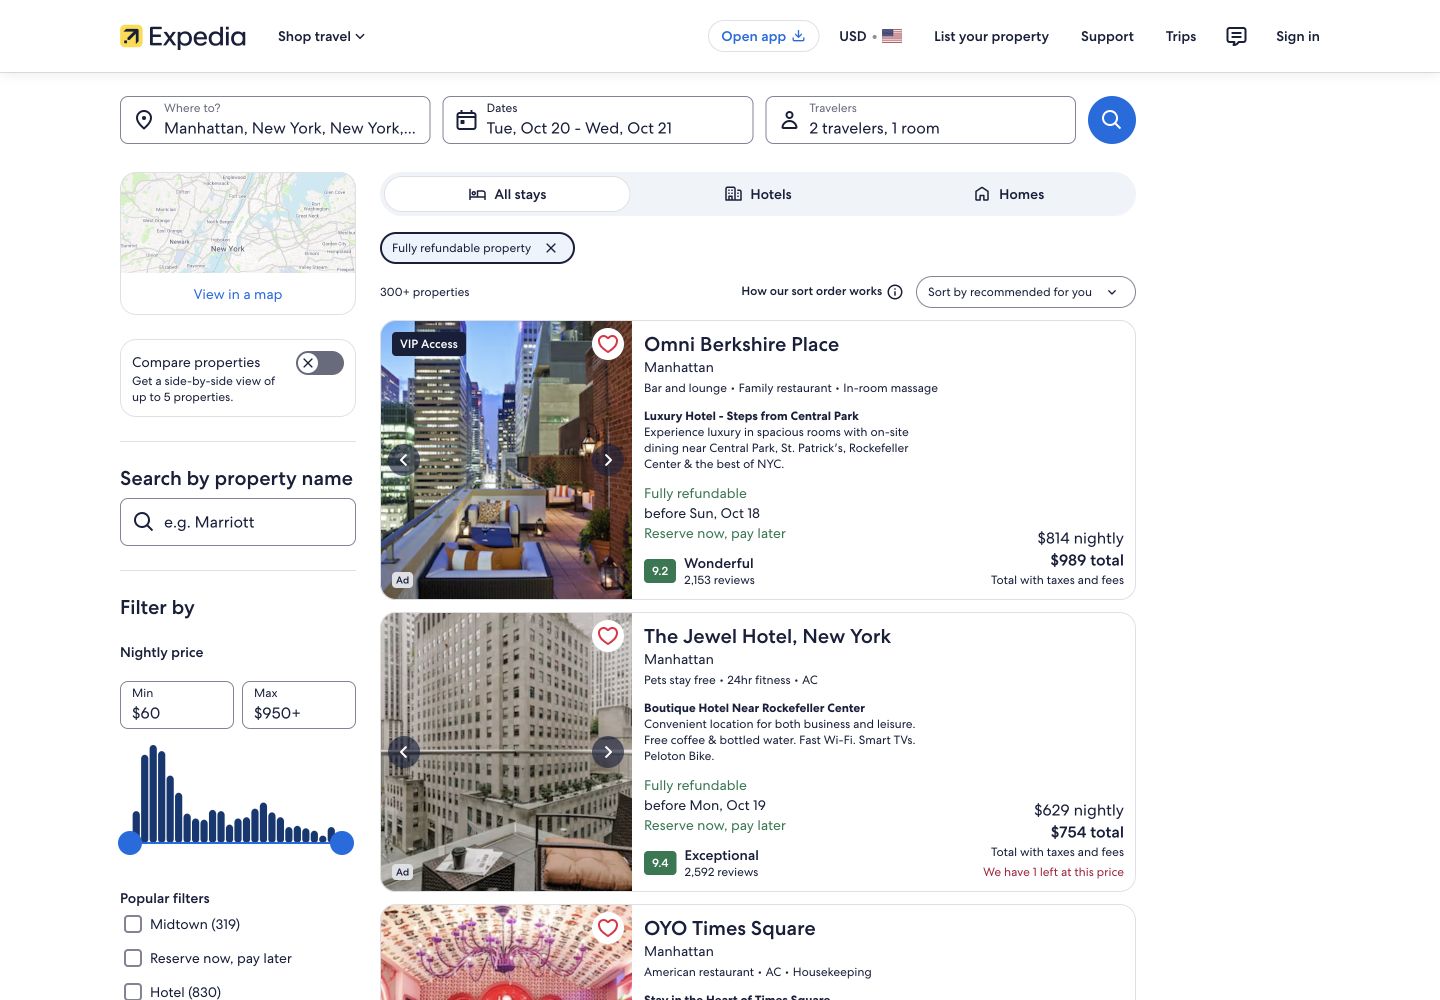Open the Omni Berkshire Place listing title
This screenshot has width=1440, height=1000.
(741, 344)
